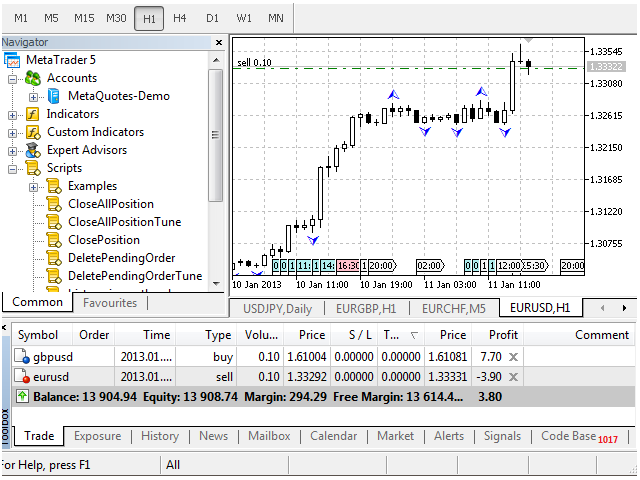Click the Accounts folder icon in Navigator

(x=32, y=78)
